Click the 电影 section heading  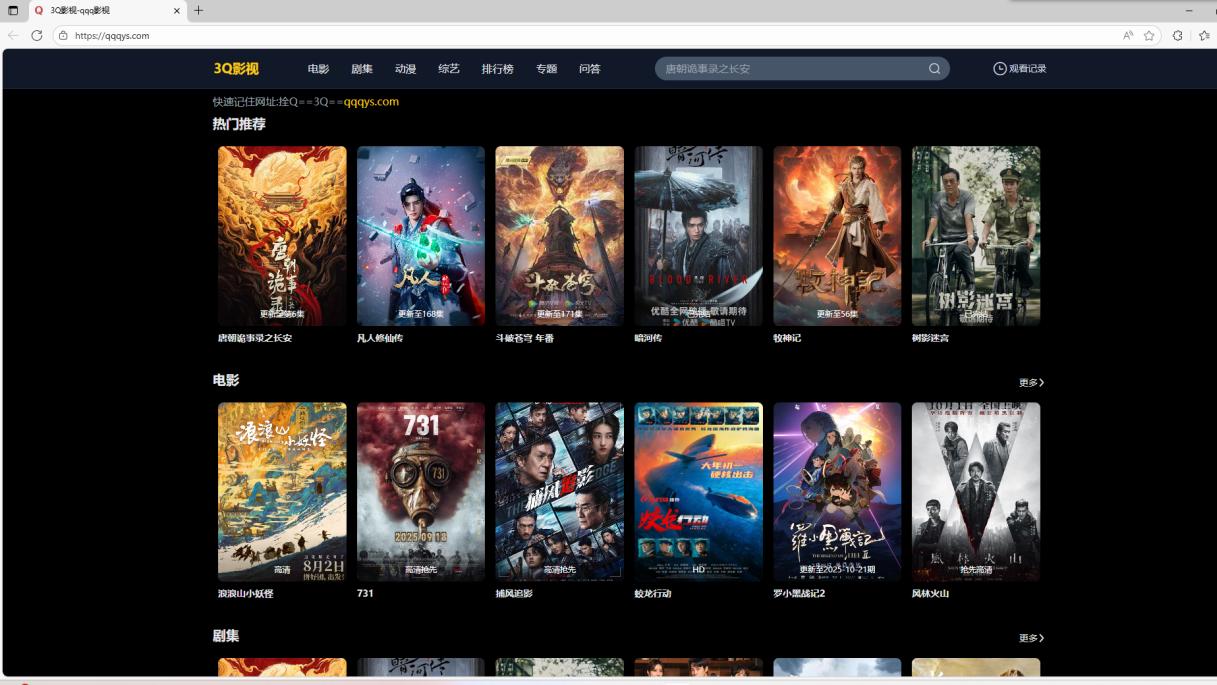[x=226, y=380]
